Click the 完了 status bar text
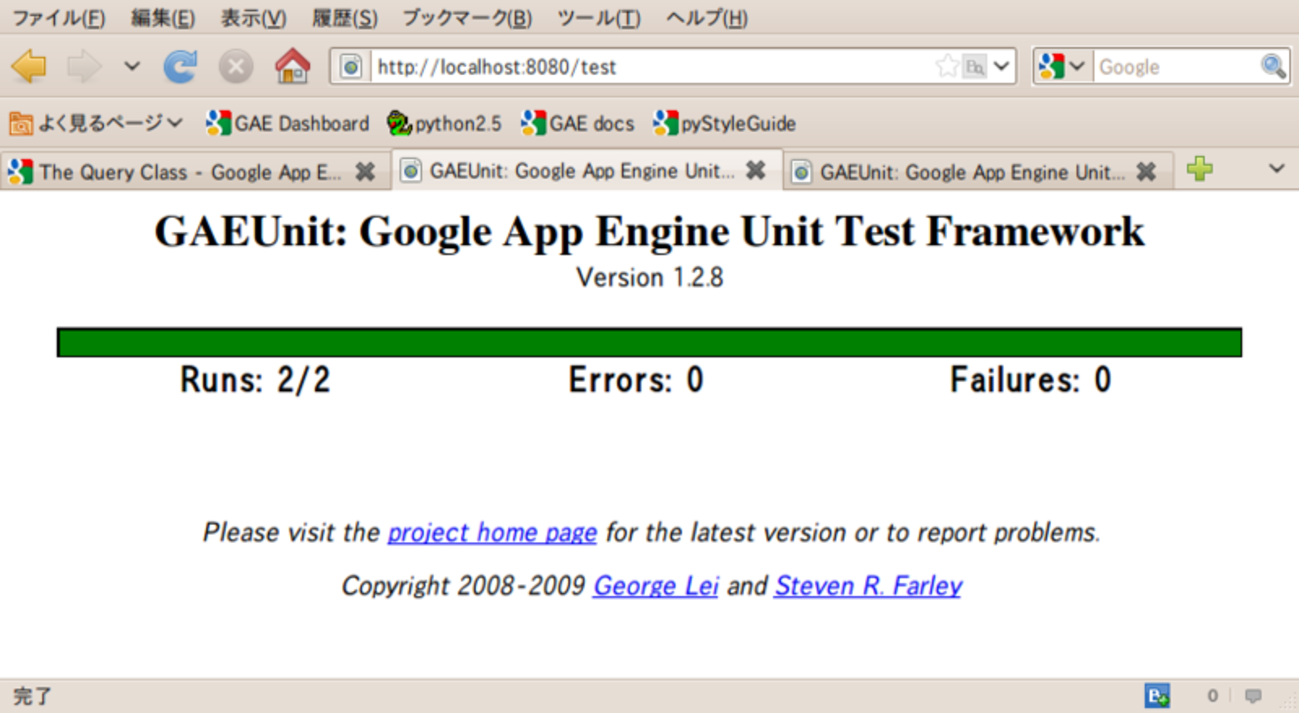 pos(32,696)
